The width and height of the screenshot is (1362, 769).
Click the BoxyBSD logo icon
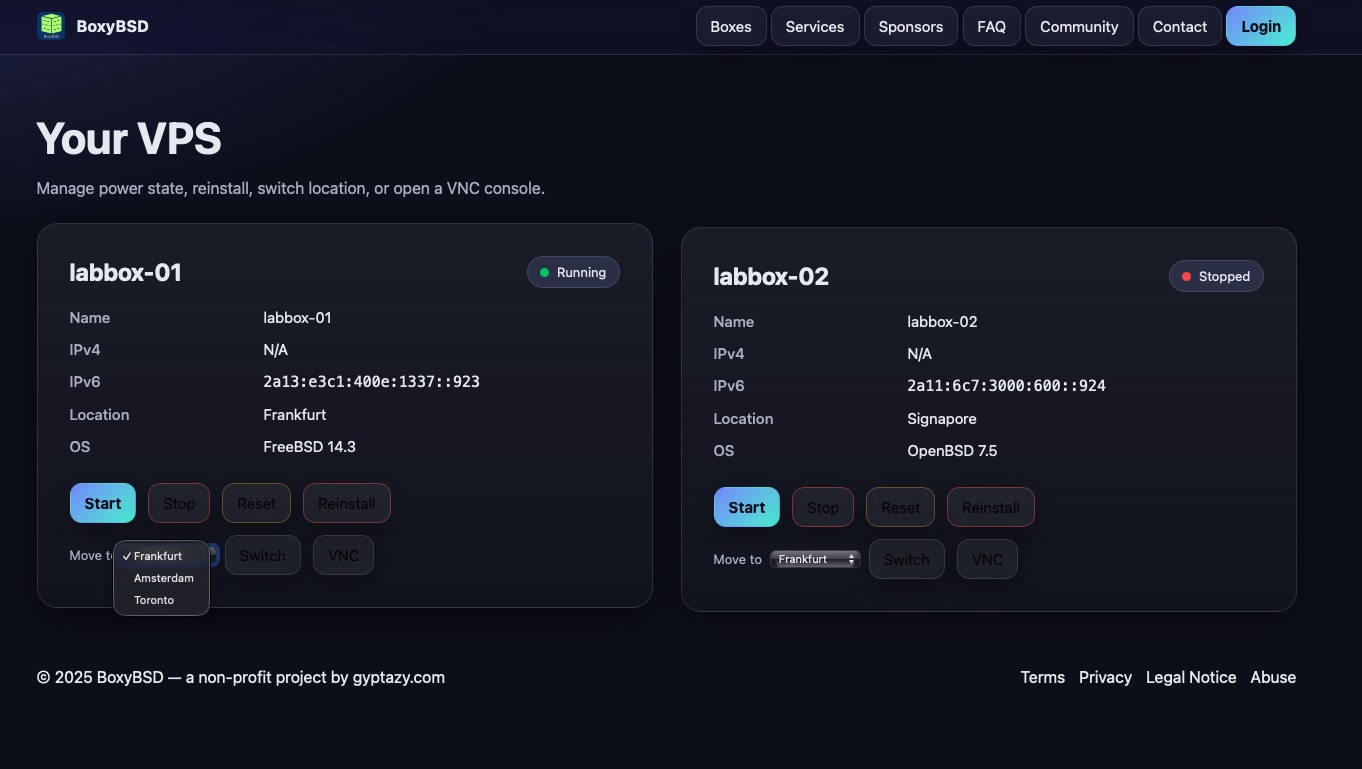50,26
